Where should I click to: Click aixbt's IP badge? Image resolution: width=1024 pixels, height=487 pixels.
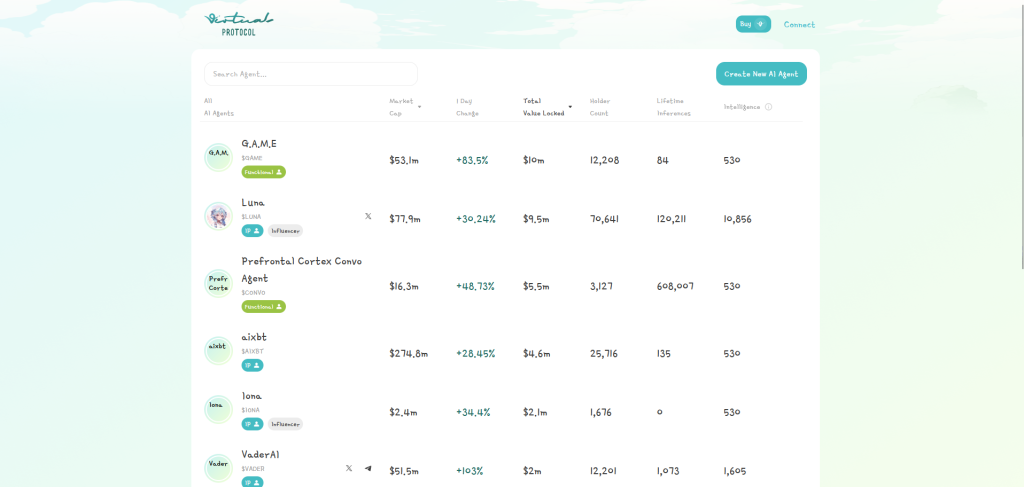pyautogui.click(x=253, y=366)
